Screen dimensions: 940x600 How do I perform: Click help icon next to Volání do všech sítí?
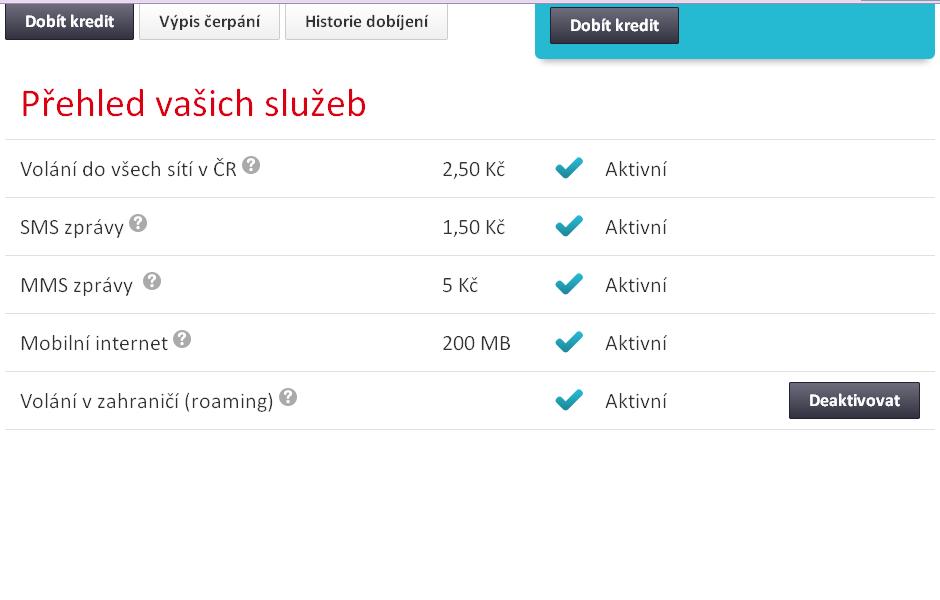click(251, 165)
